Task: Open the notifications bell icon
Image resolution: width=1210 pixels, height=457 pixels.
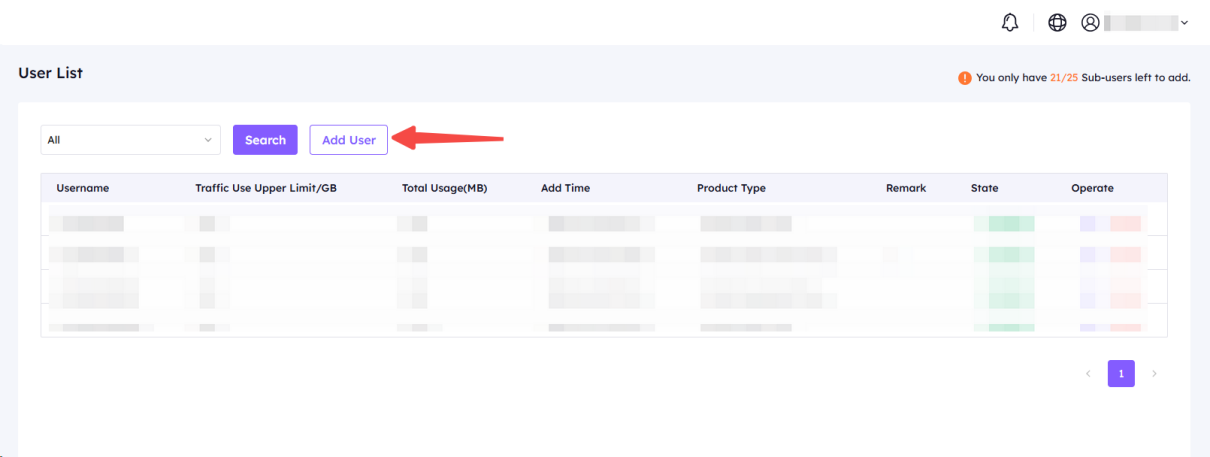Action: coord(1010,22)
